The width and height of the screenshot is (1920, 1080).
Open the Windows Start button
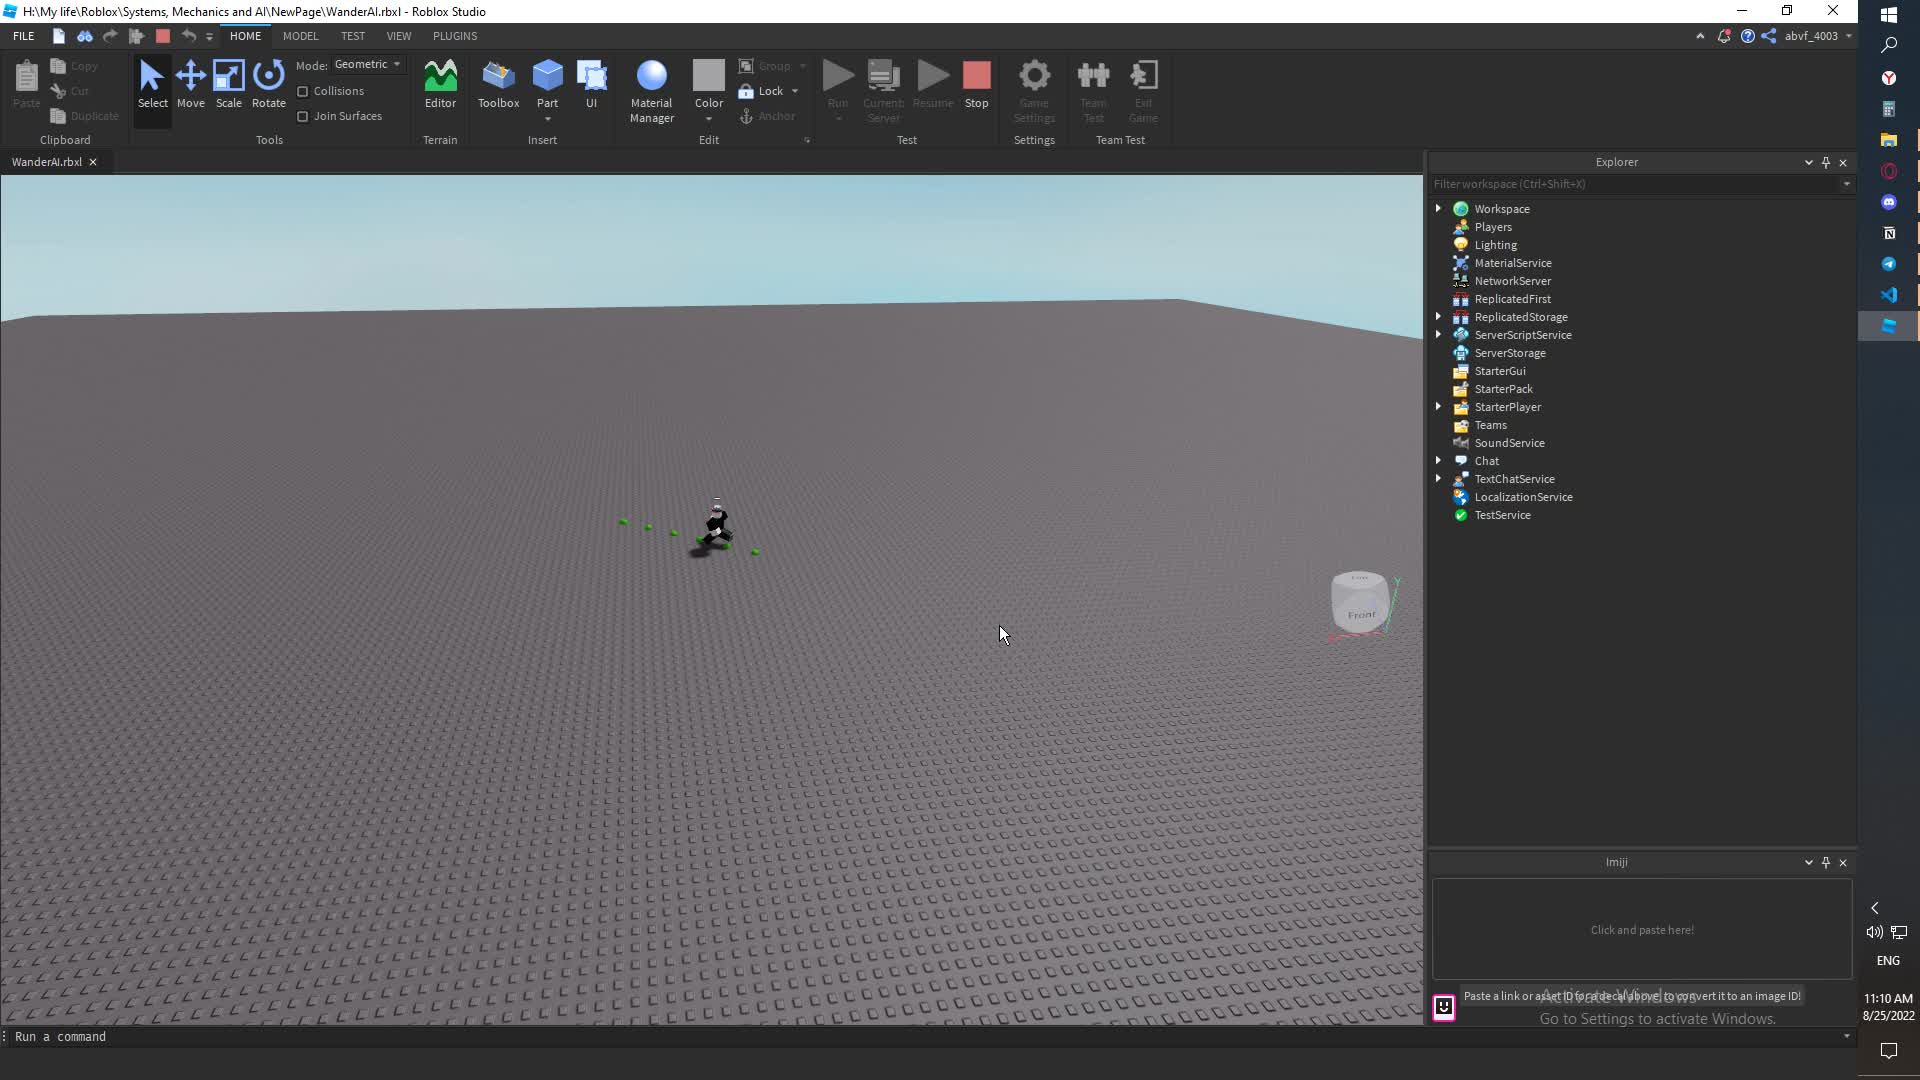1889,15
